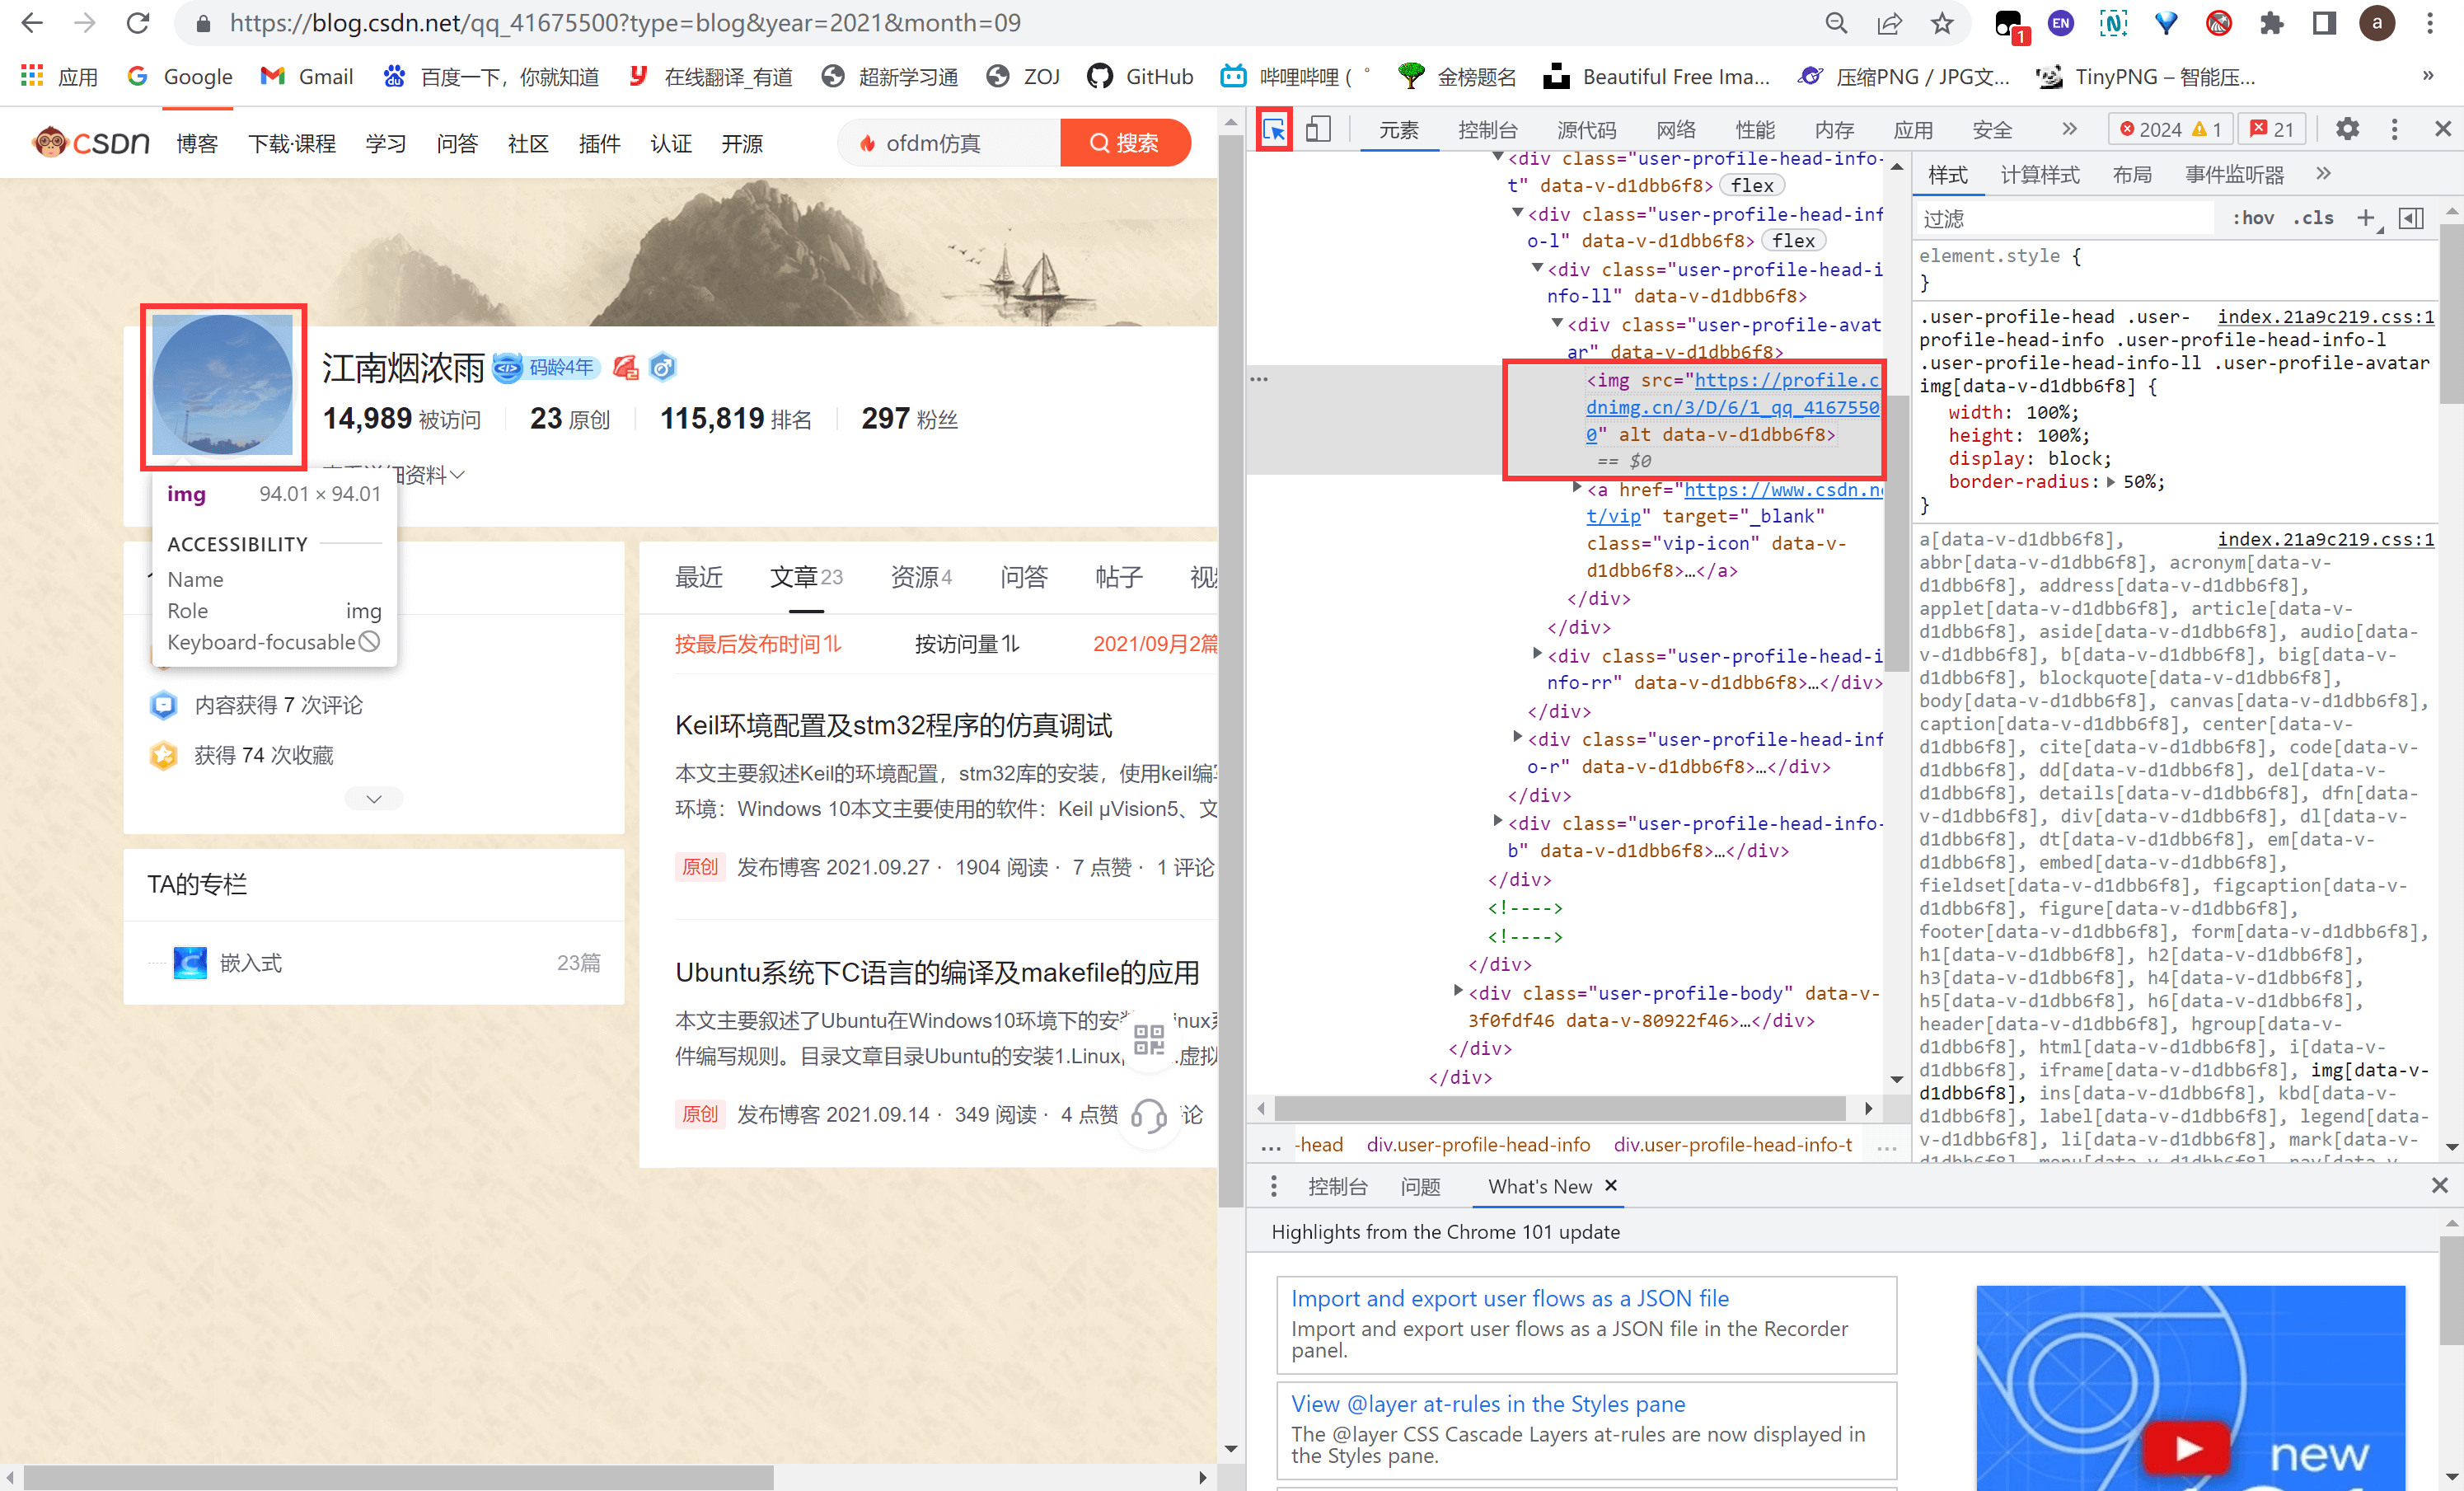2464x1491 pixels.
Task: Open the issues counter showing 21
Action: [2271, 129]
